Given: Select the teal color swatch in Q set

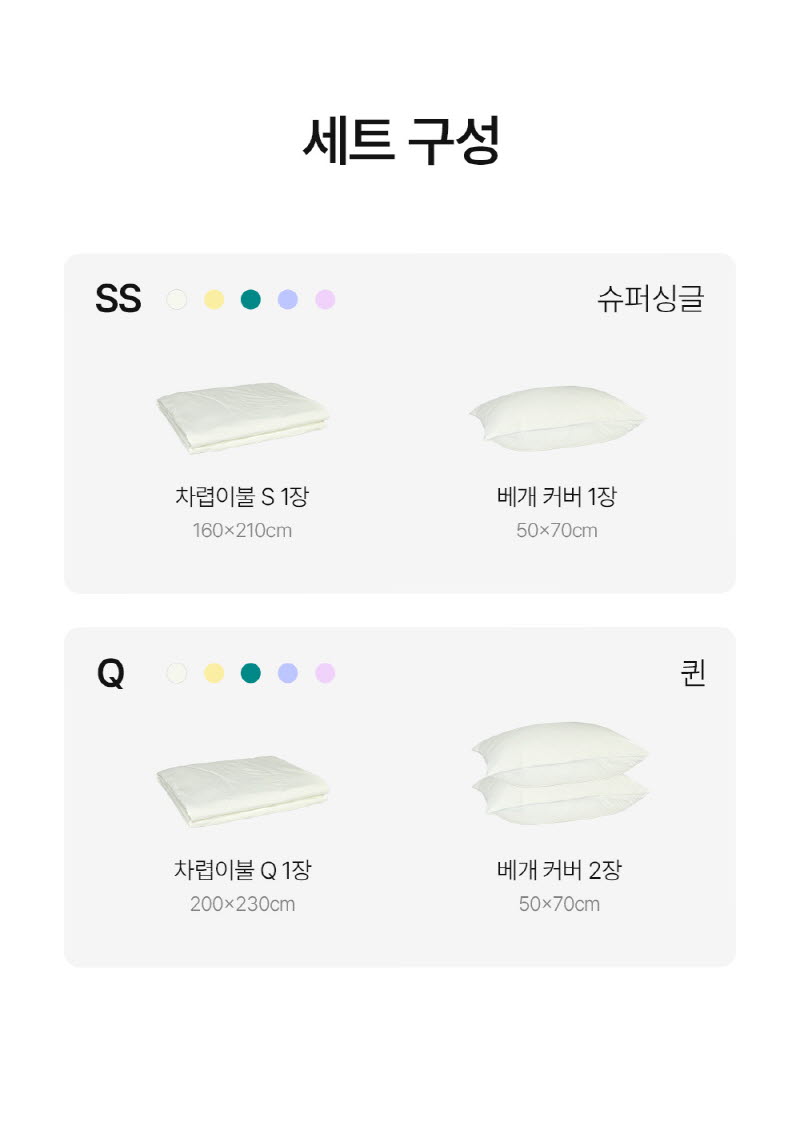Looking at the screenshot, I should pyautogui.click(x=251, y=673).
